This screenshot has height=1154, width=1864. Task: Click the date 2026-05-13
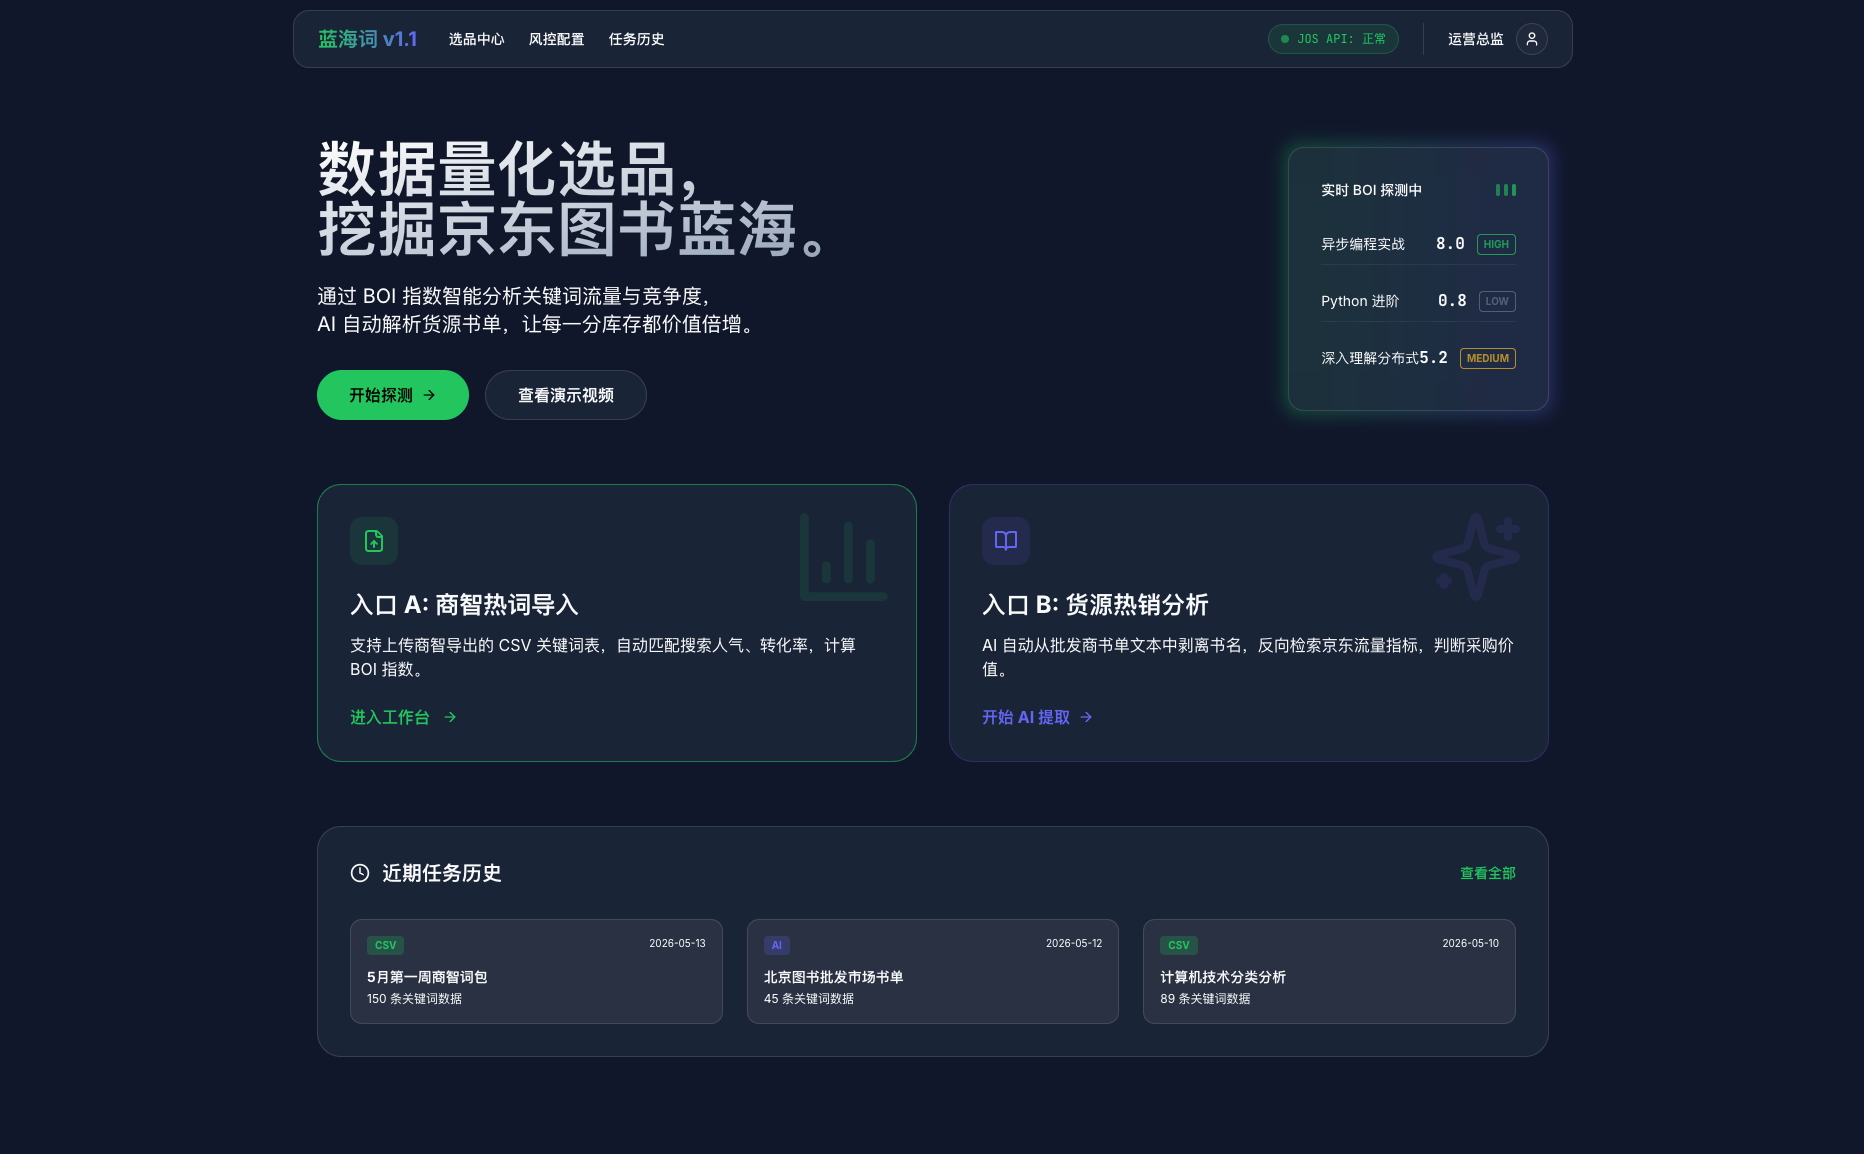(677, 943)
